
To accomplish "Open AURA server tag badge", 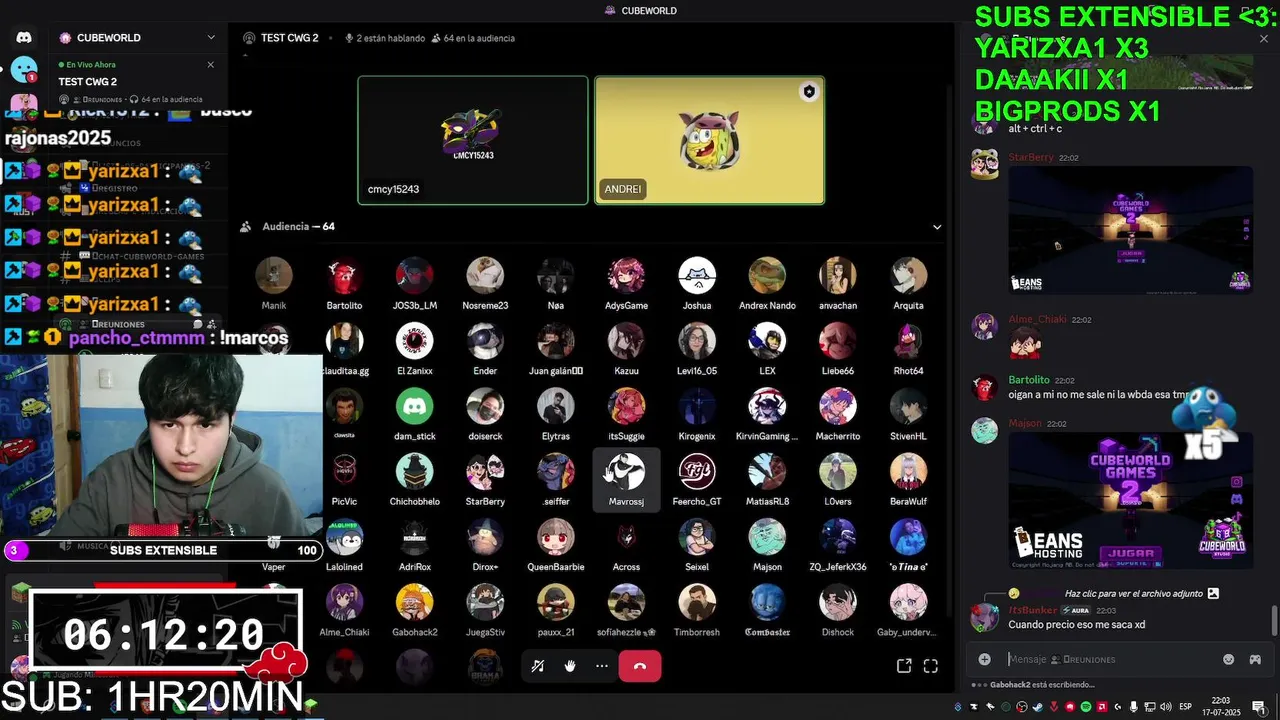I will point(1076,610).
